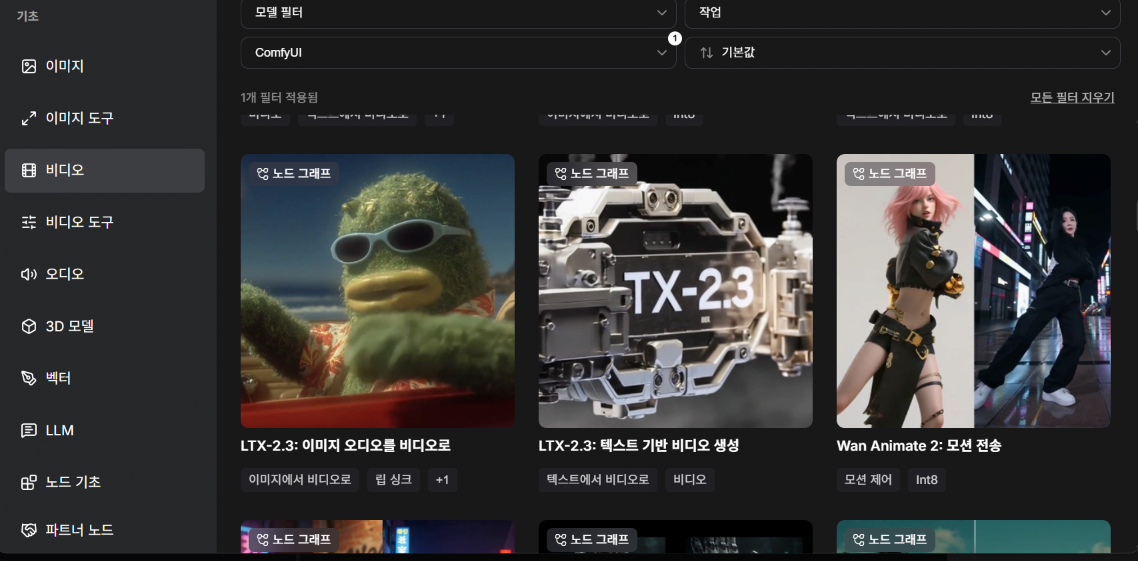The height and width of the screenshot is (561, 1138).
Task: Click the 이미지 sidebar icon
Action: 29,67
